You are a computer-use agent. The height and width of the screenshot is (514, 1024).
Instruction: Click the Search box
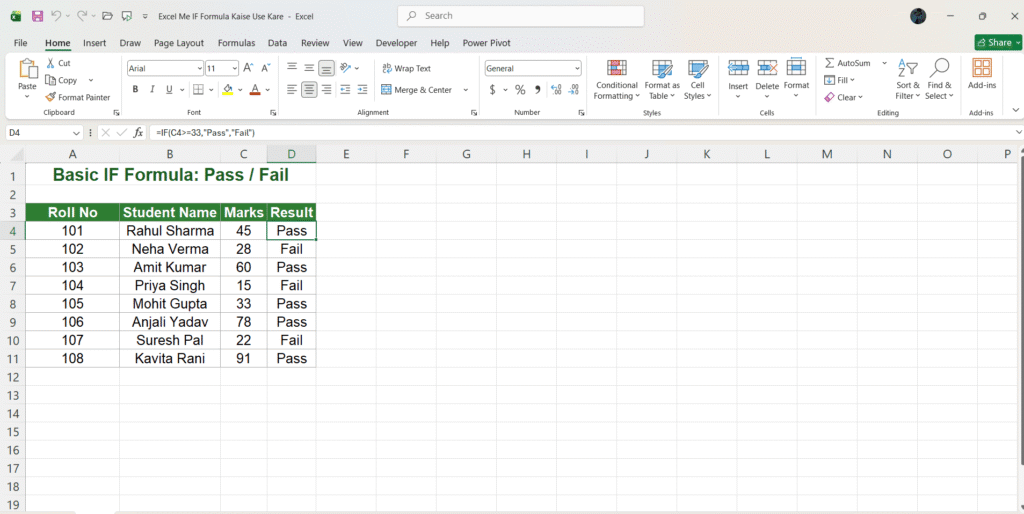coord(520,16)
